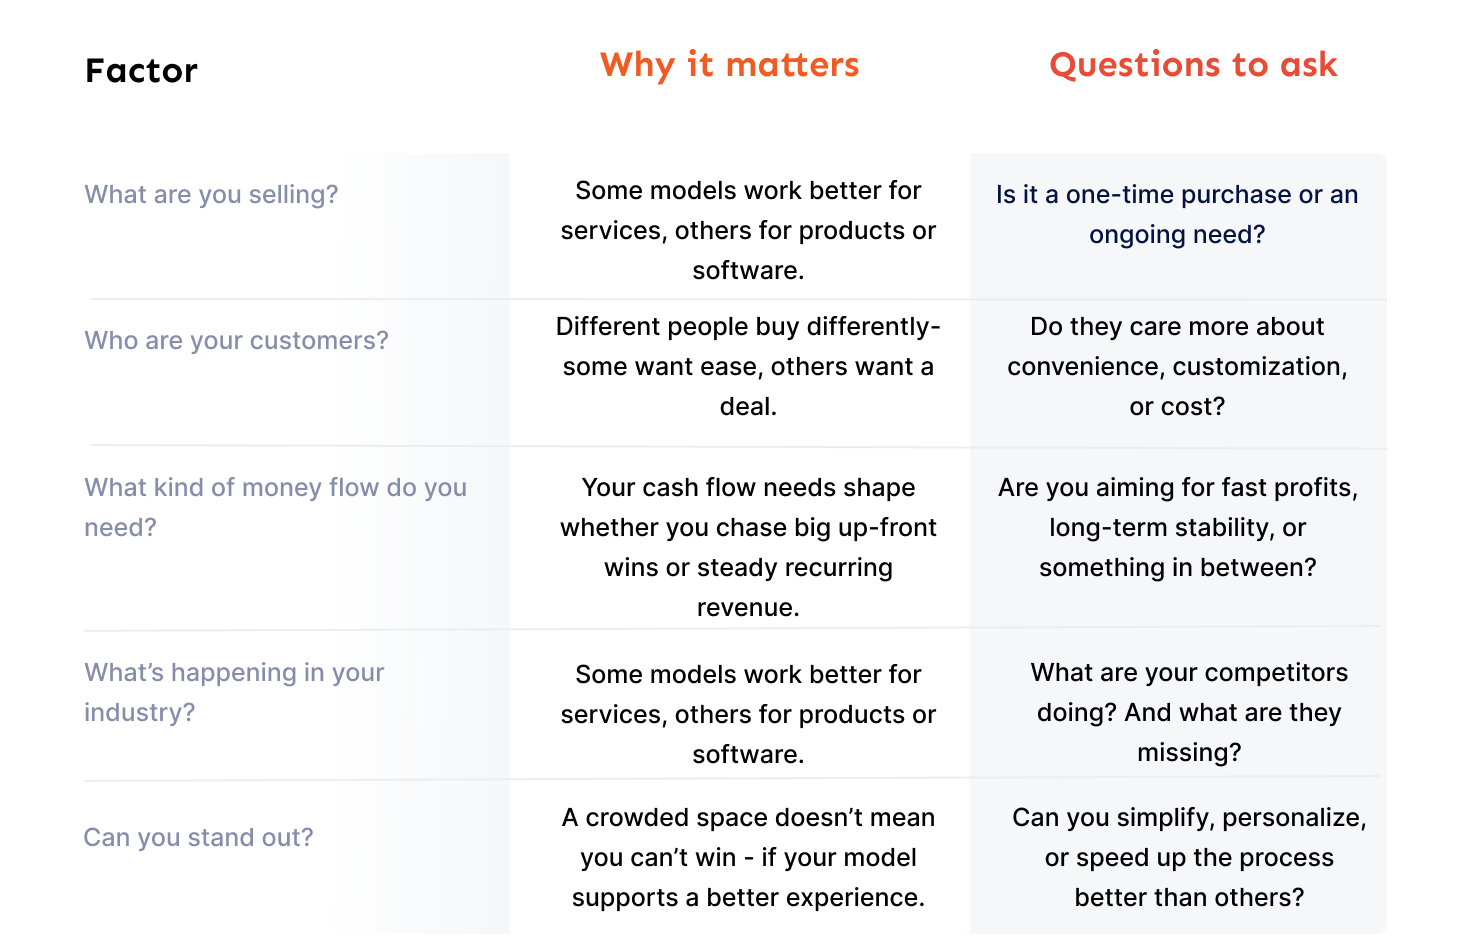
Task: Click the 'Factor' column header
Action: click(x=141, y=71)
